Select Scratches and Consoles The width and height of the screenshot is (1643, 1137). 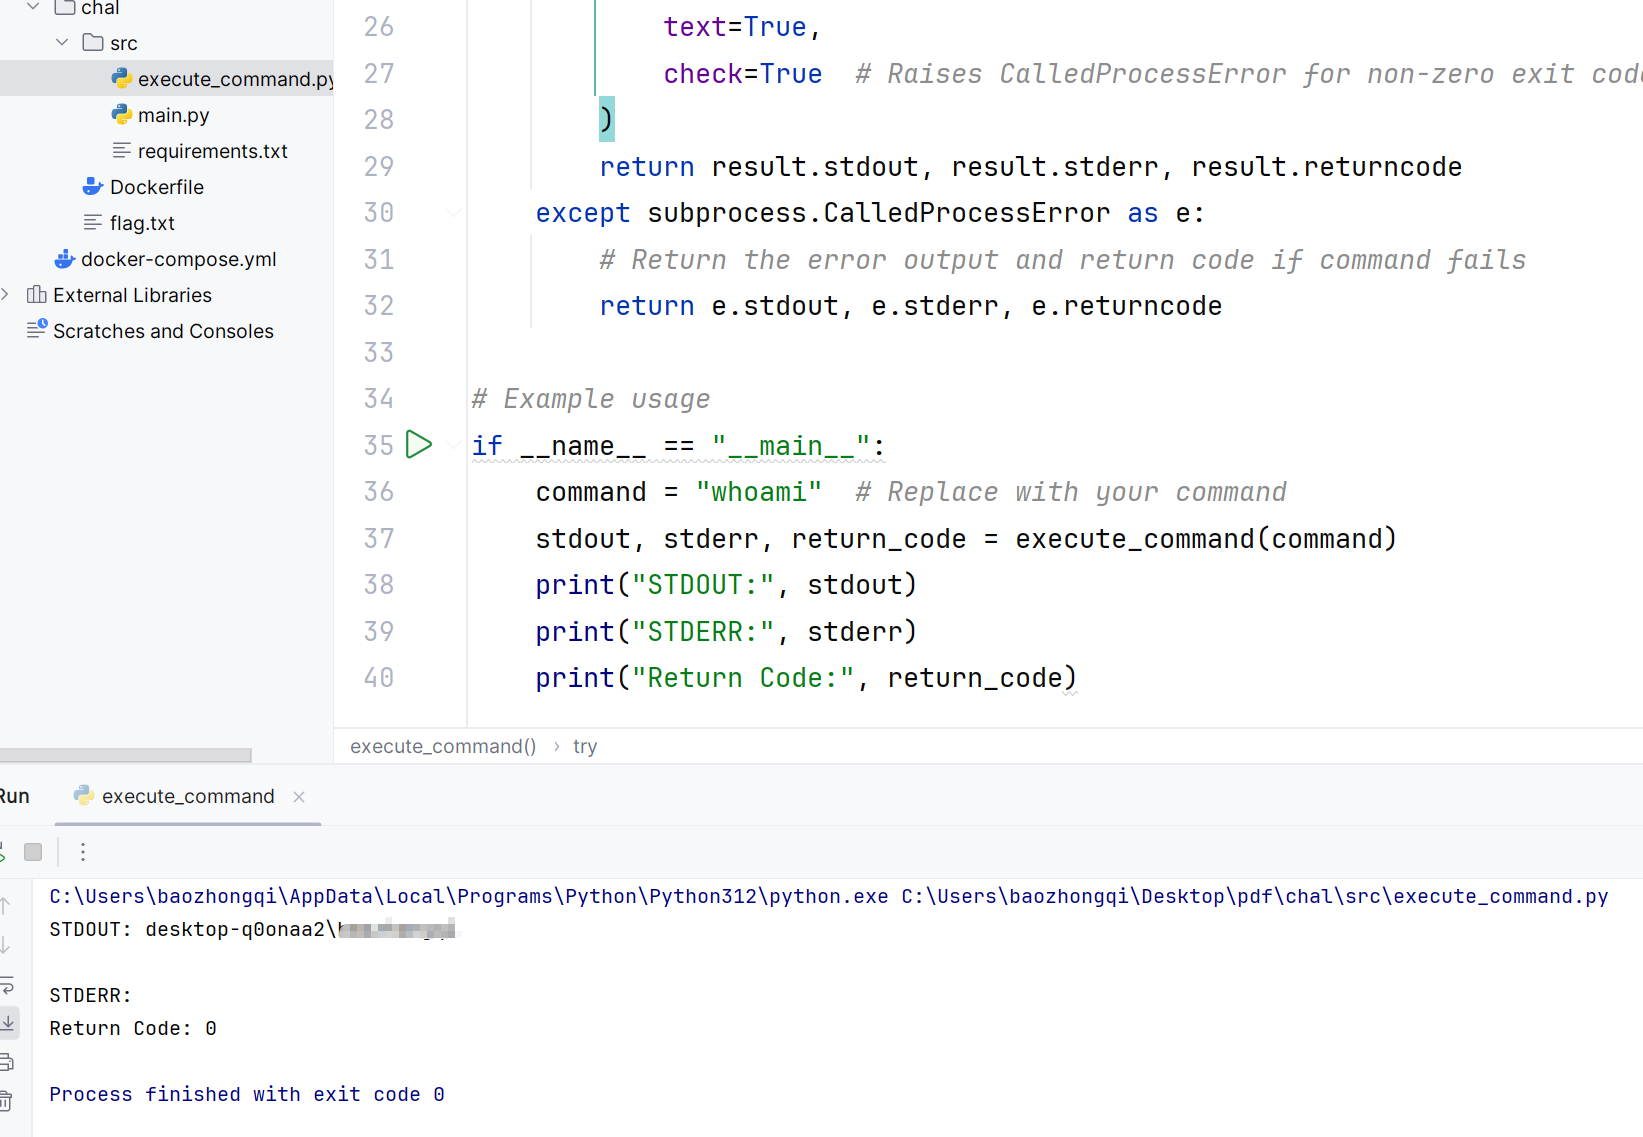tap(162, 331)
